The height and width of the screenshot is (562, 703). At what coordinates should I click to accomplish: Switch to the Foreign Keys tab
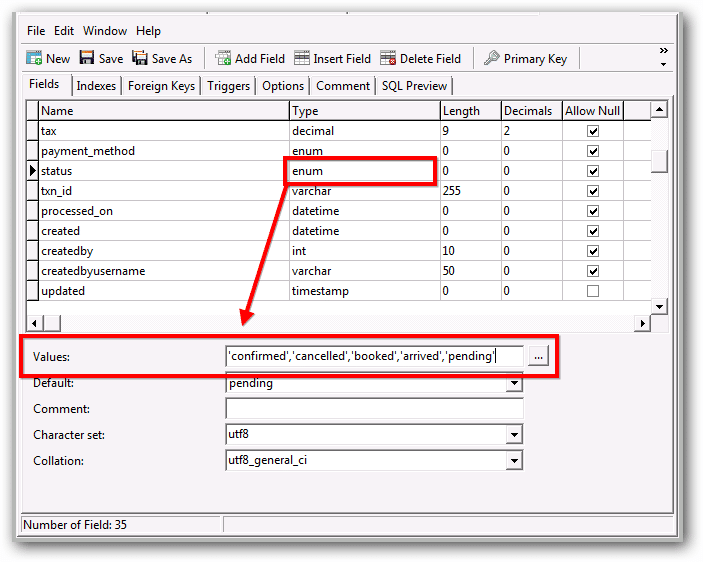coord(161,86)
